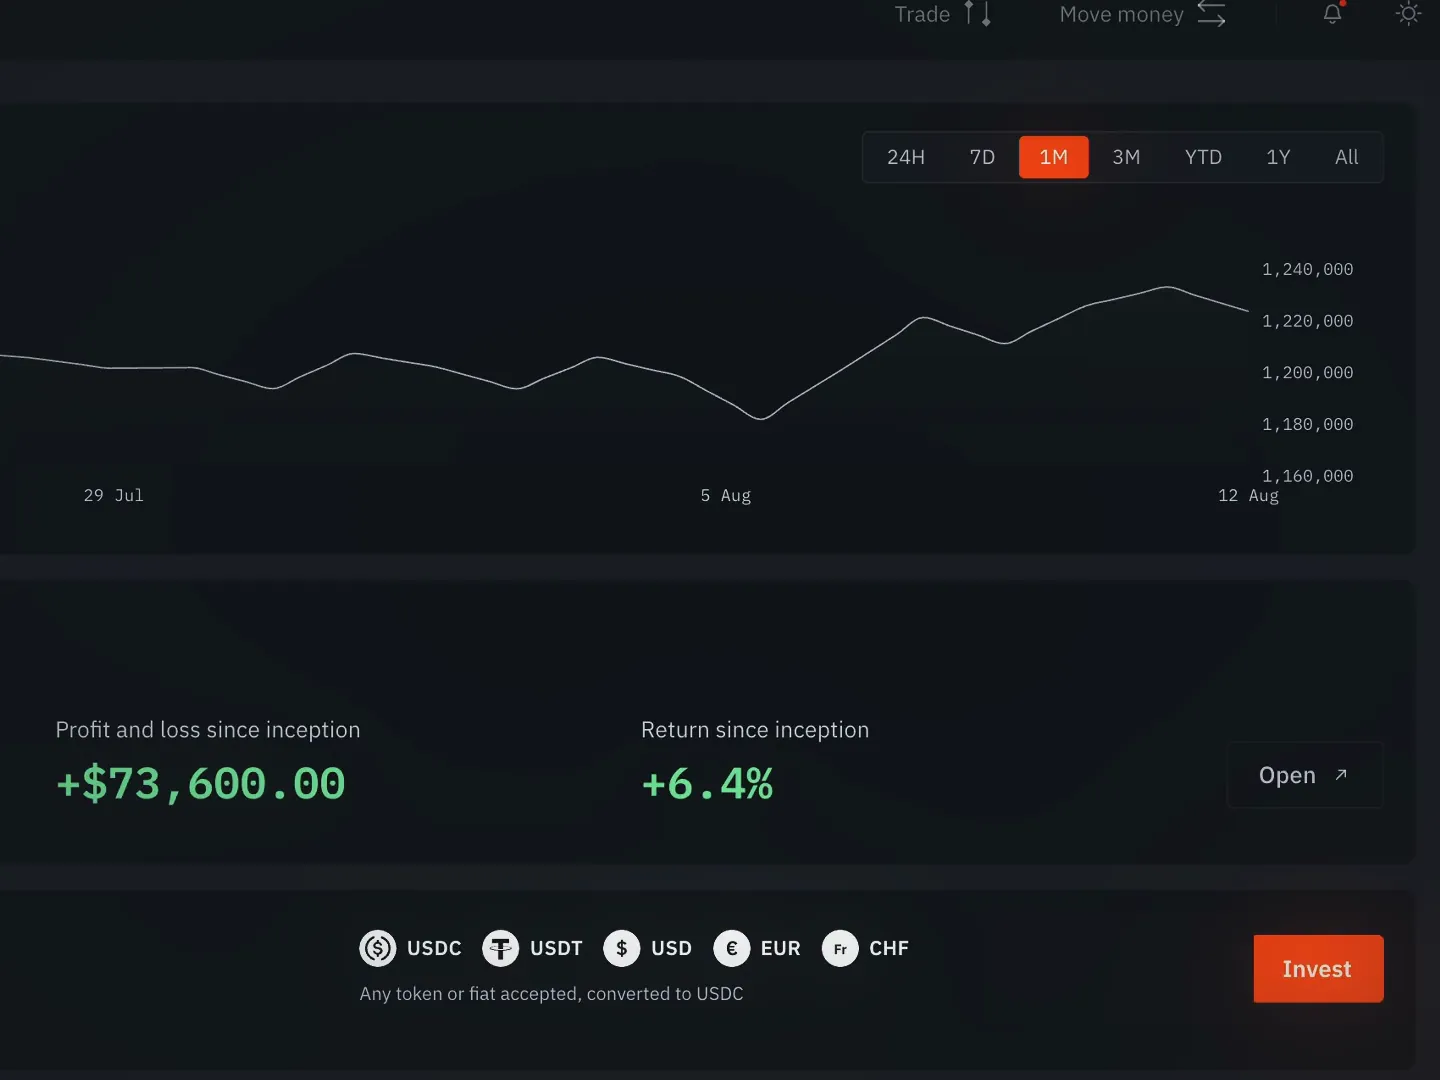Click the Move money swap arrows icon
The image size is (1440, 1080).
point(1211,13)
